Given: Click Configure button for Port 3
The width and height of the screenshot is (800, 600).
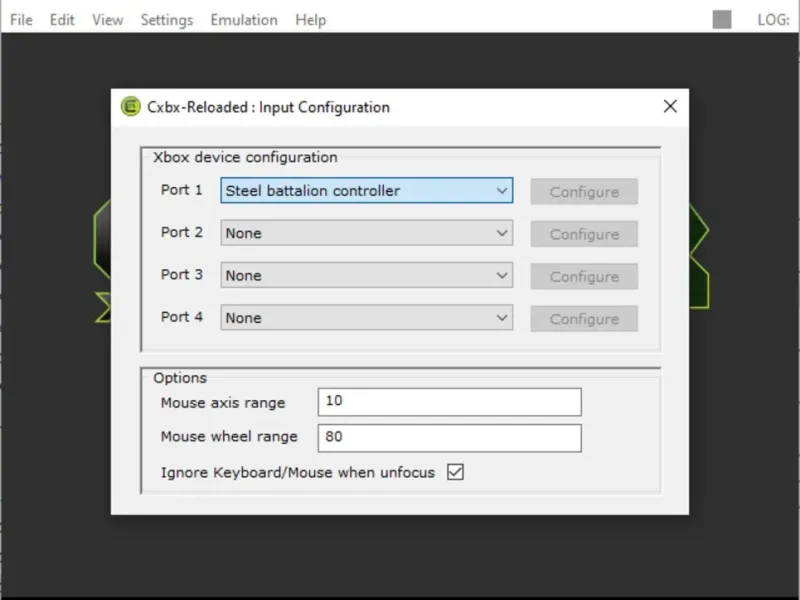Looking at the screenshot, I should (584, 277).
